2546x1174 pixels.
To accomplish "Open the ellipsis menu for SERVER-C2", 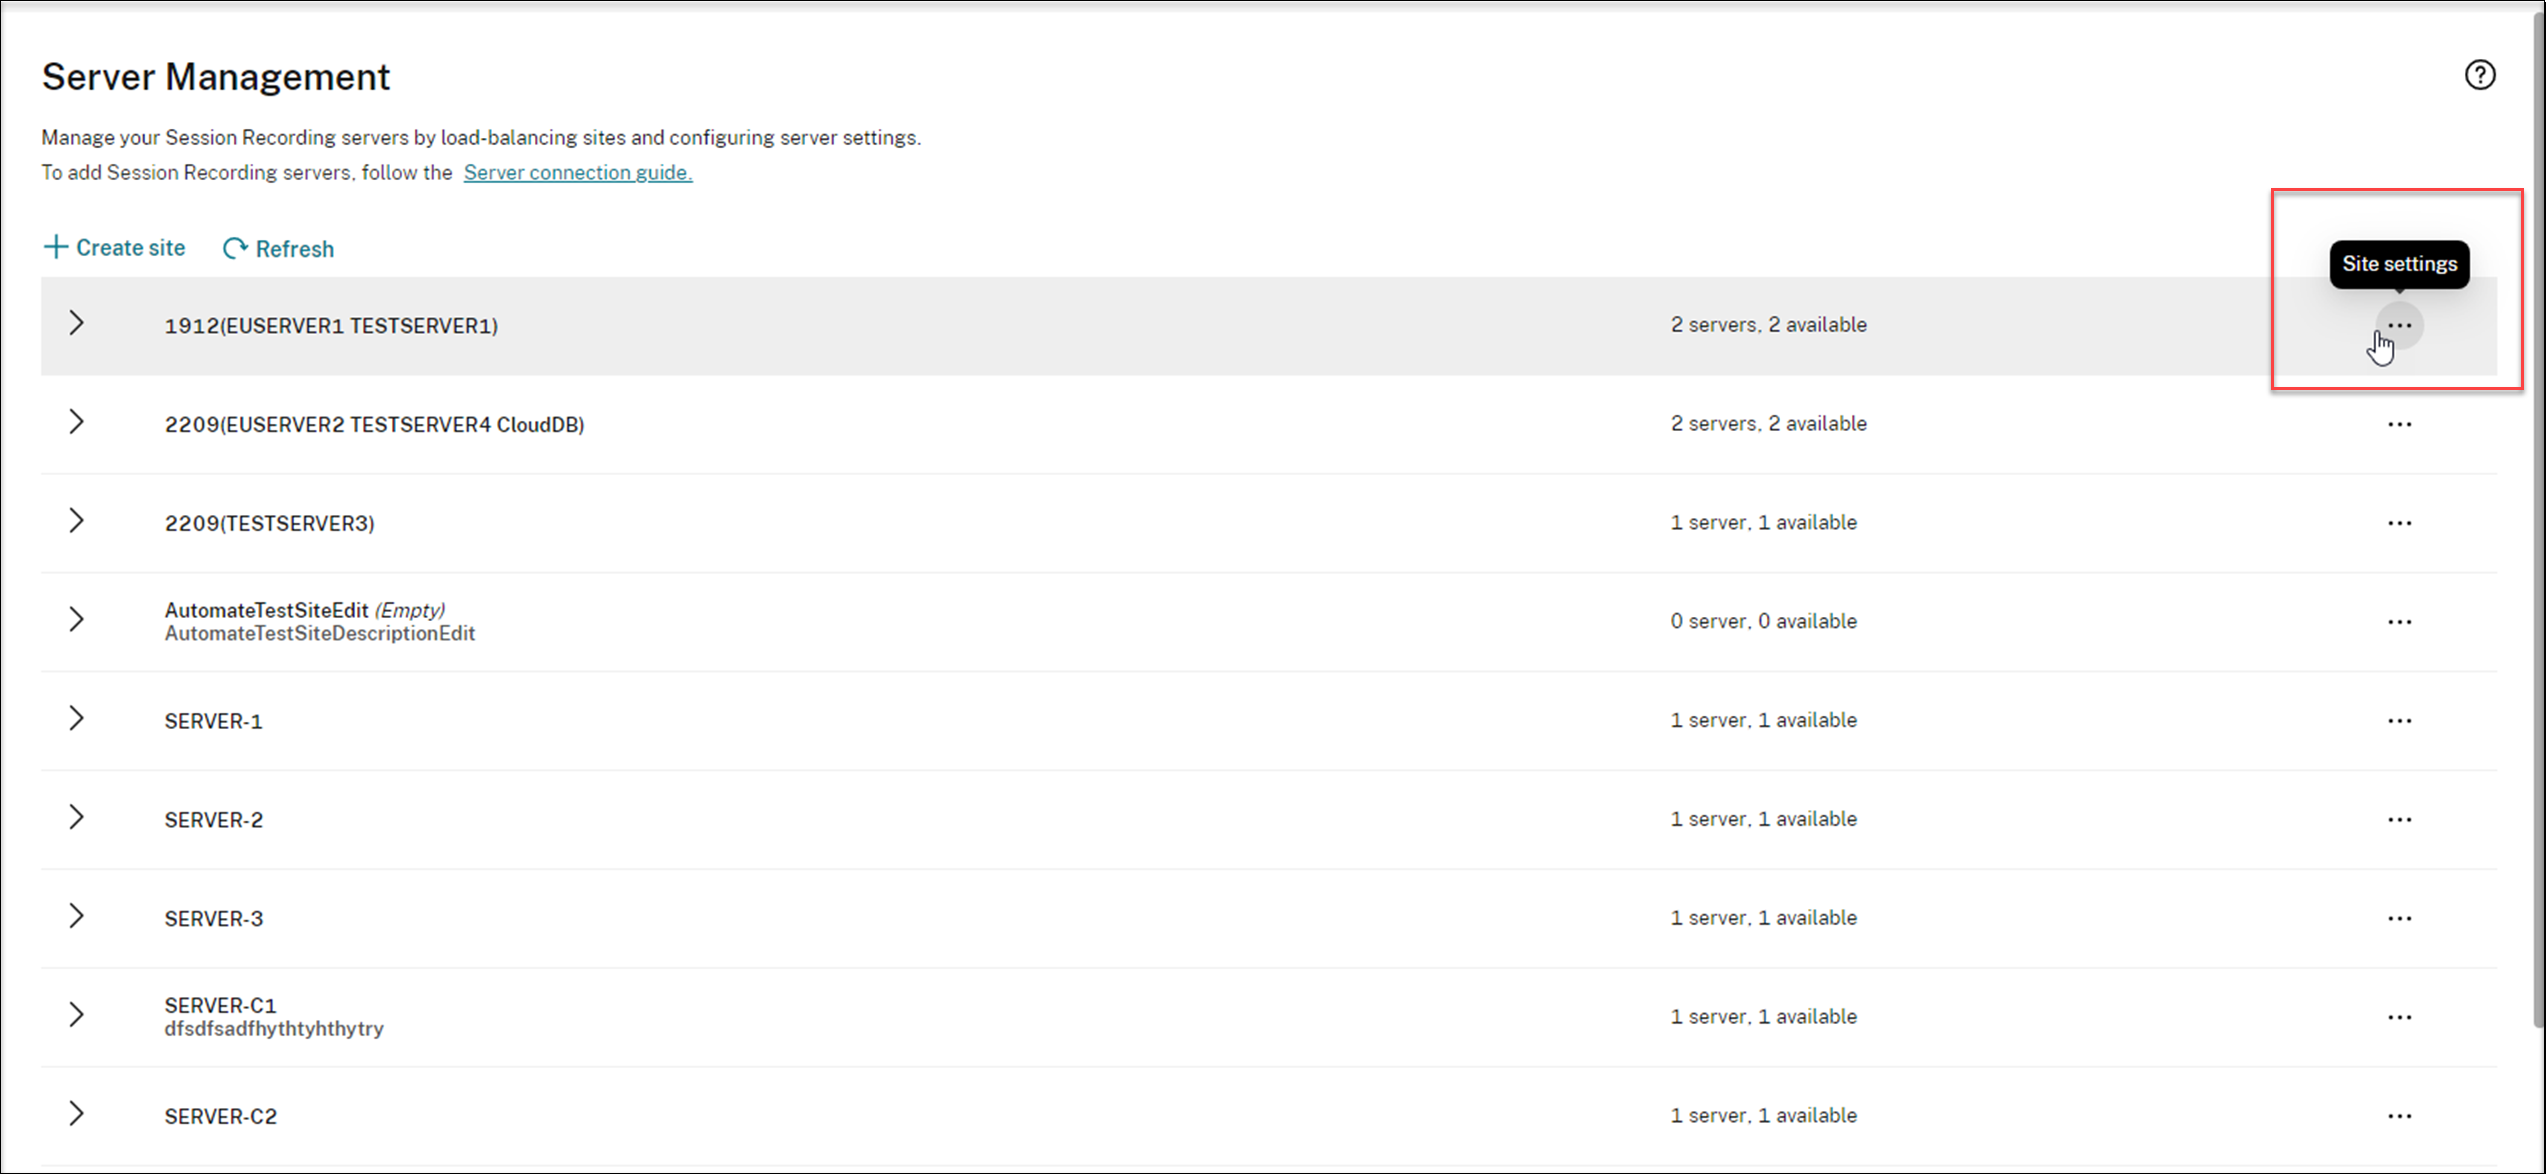I will pos(2399,1116).
